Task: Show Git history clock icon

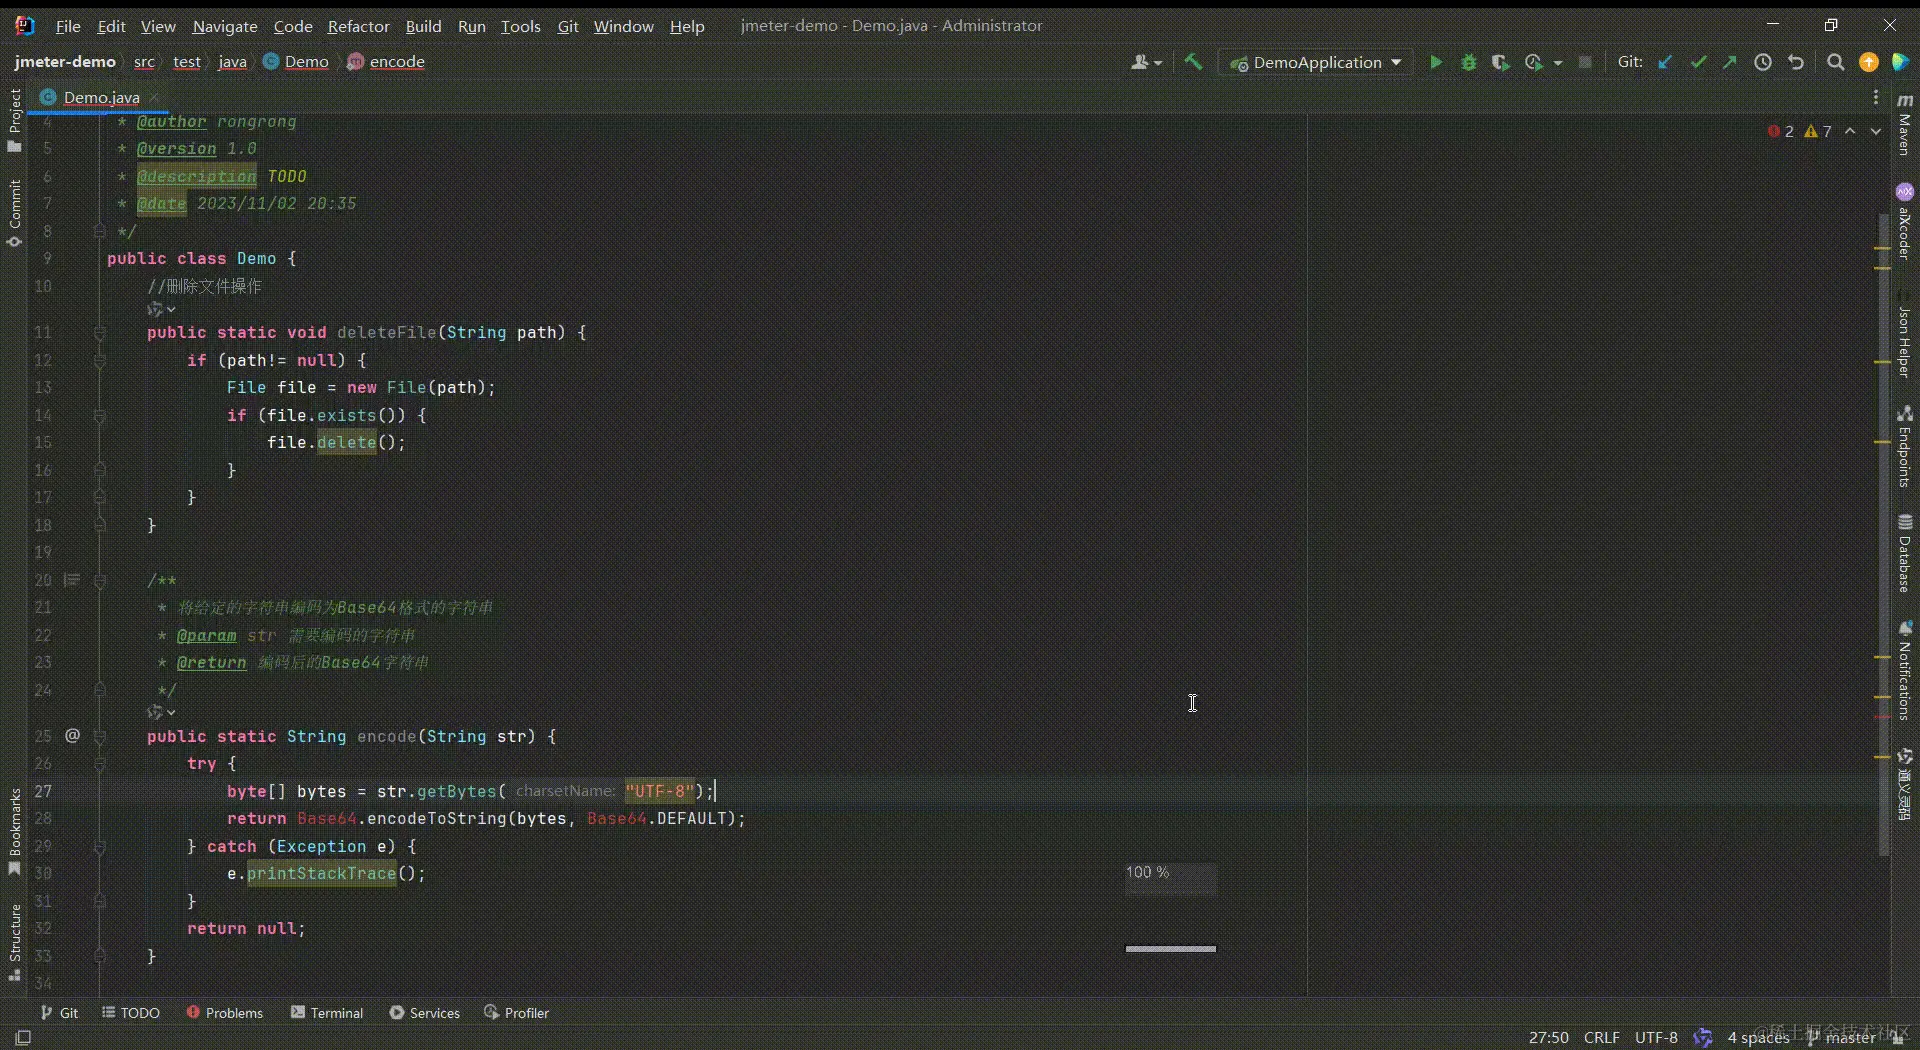Action: pyautogui.click(x=1763, y=62)
